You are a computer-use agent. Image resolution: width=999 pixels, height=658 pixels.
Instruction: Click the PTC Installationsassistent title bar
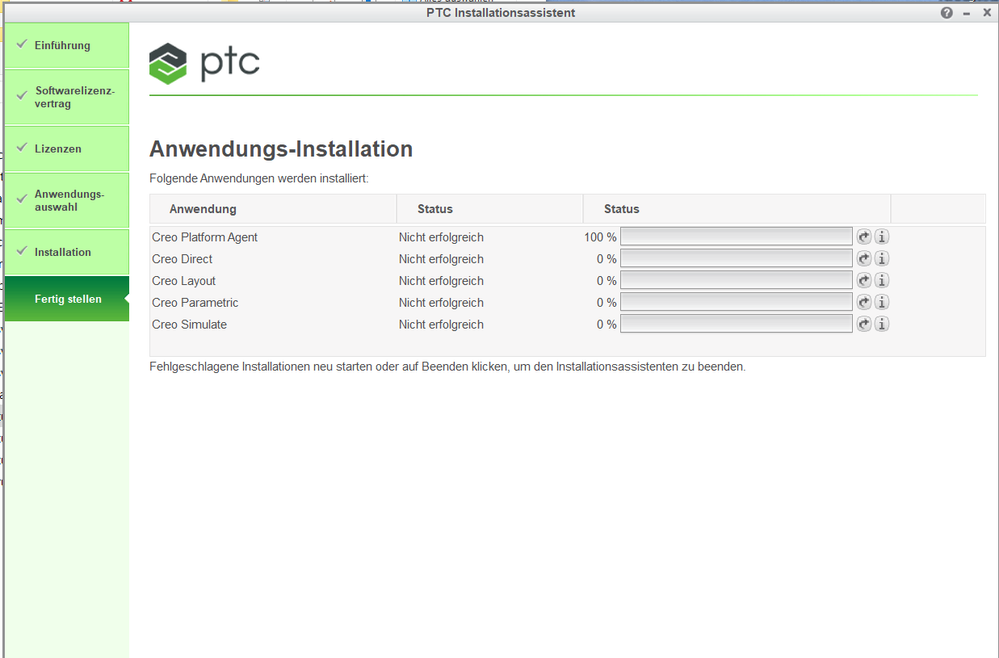(501, 13)
